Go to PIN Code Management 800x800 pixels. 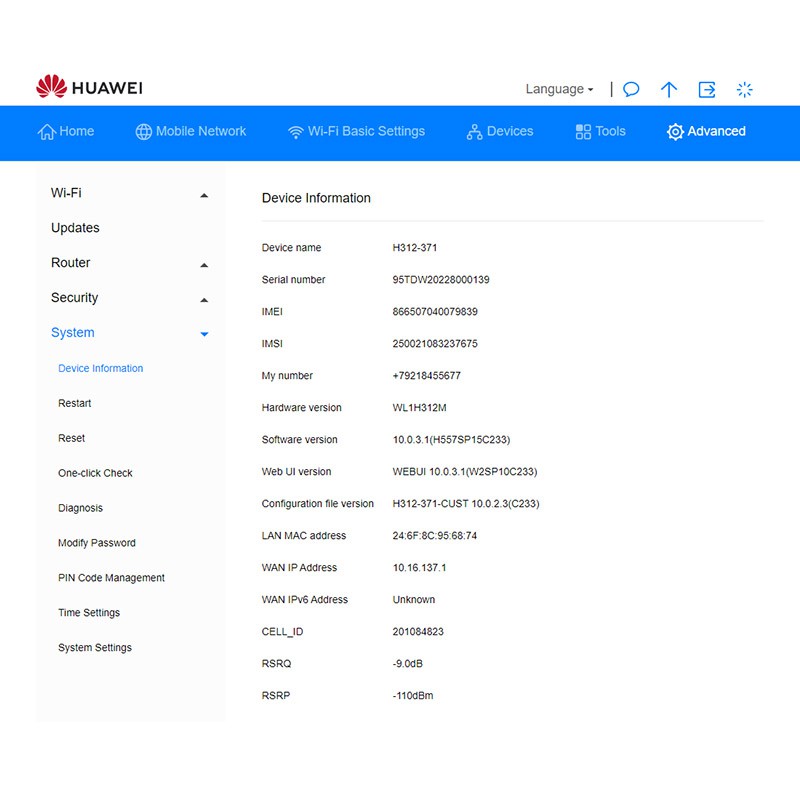point(111,578)
